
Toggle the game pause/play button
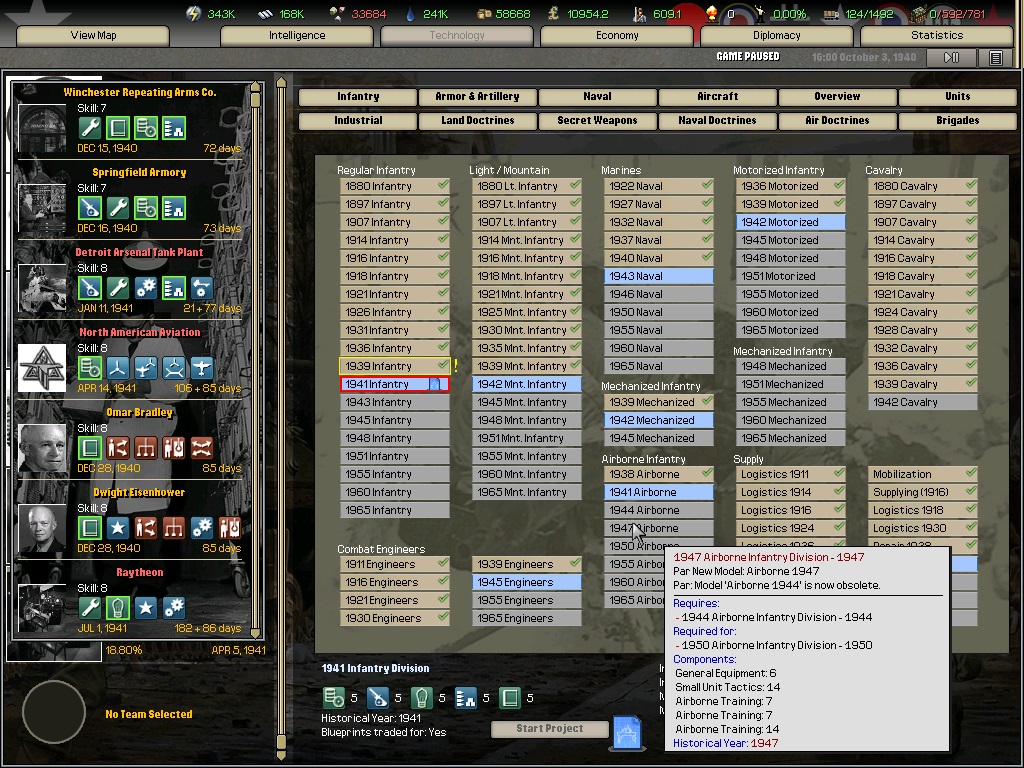click(951, 58)
